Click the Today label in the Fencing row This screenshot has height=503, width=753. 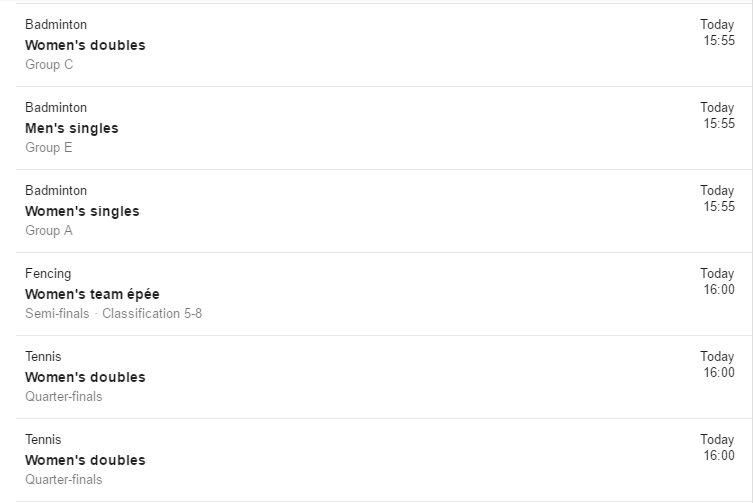717,274
